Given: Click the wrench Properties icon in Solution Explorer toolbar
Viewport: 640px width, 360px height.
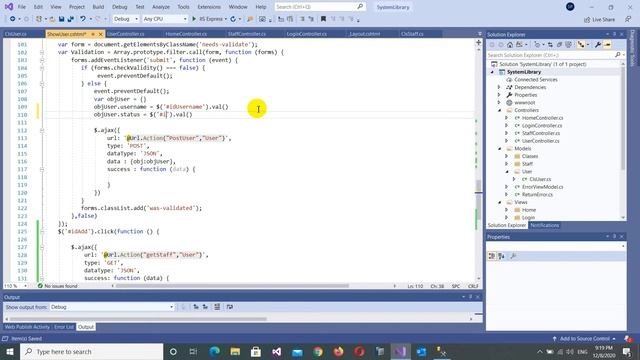Looking at the screenshot, I should [598, 44].
